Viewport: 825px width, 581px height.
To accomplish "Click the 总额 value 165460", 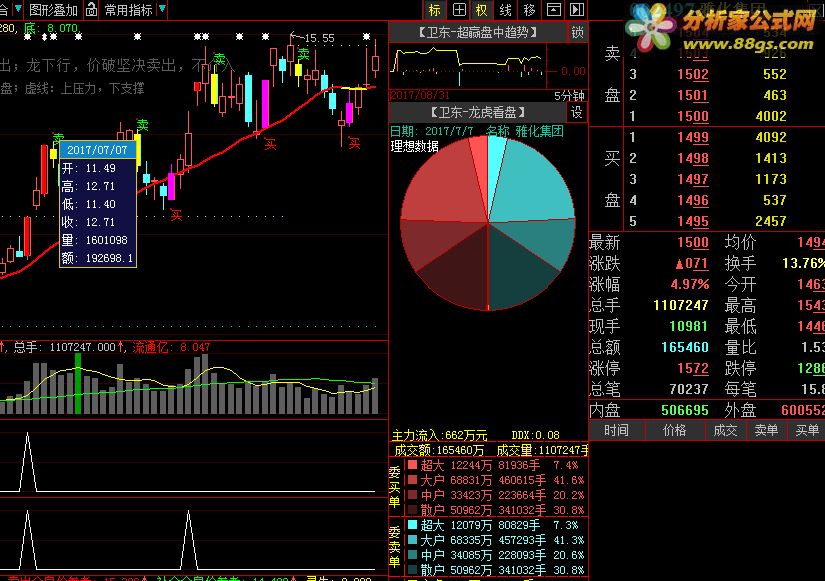I will click(685, 347).
